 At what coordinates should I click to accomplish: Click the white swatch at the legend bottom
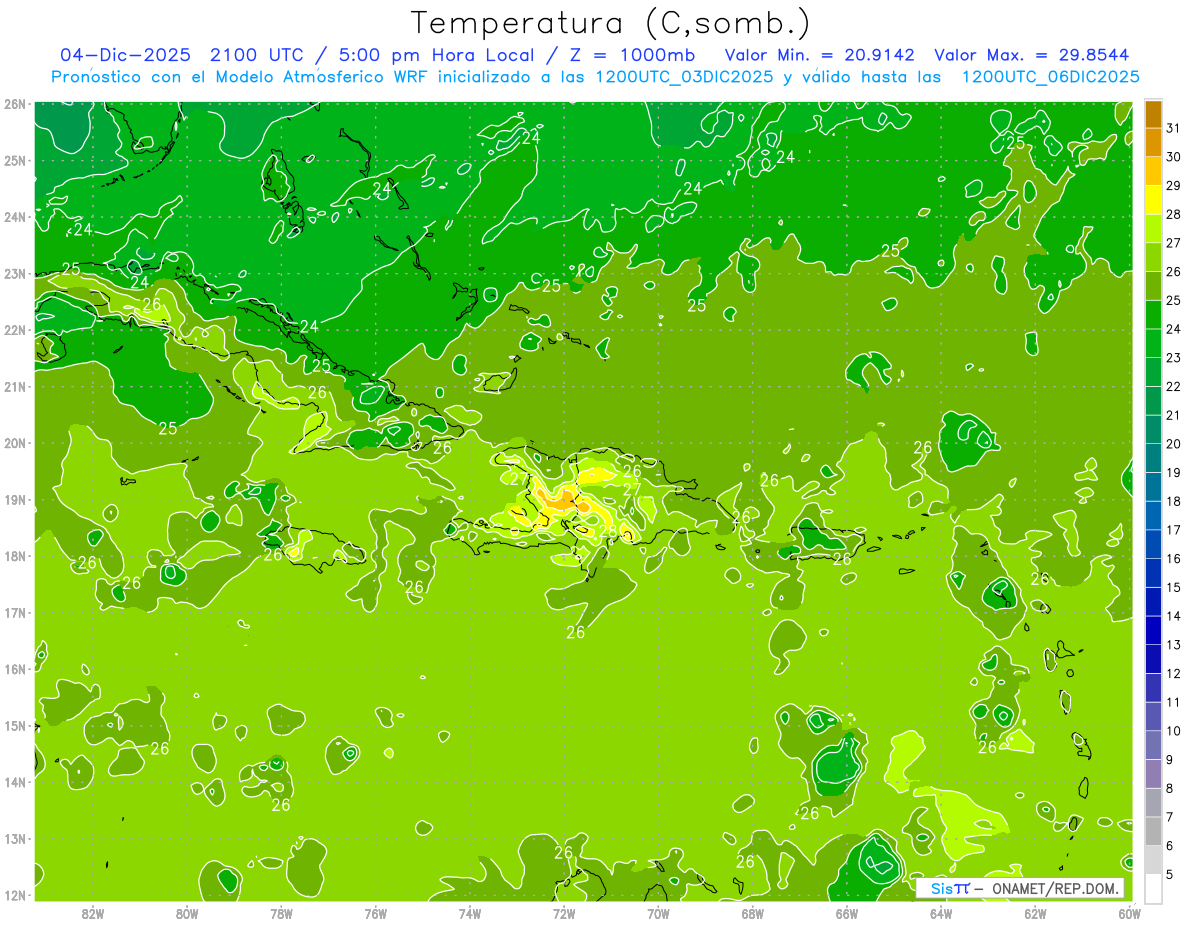coord(1153,887)
